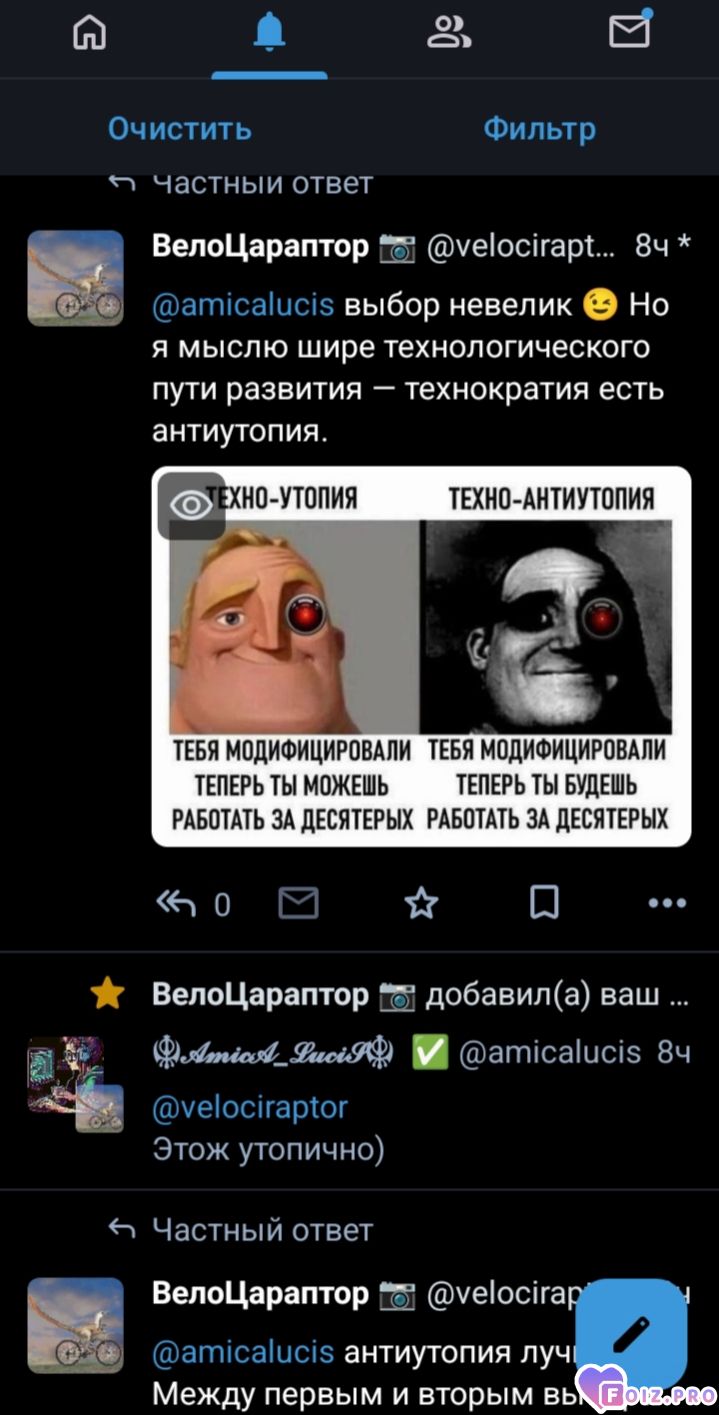Favourite the post with star icon
This screenshot has height=1415, width=719.
(421, 904)
